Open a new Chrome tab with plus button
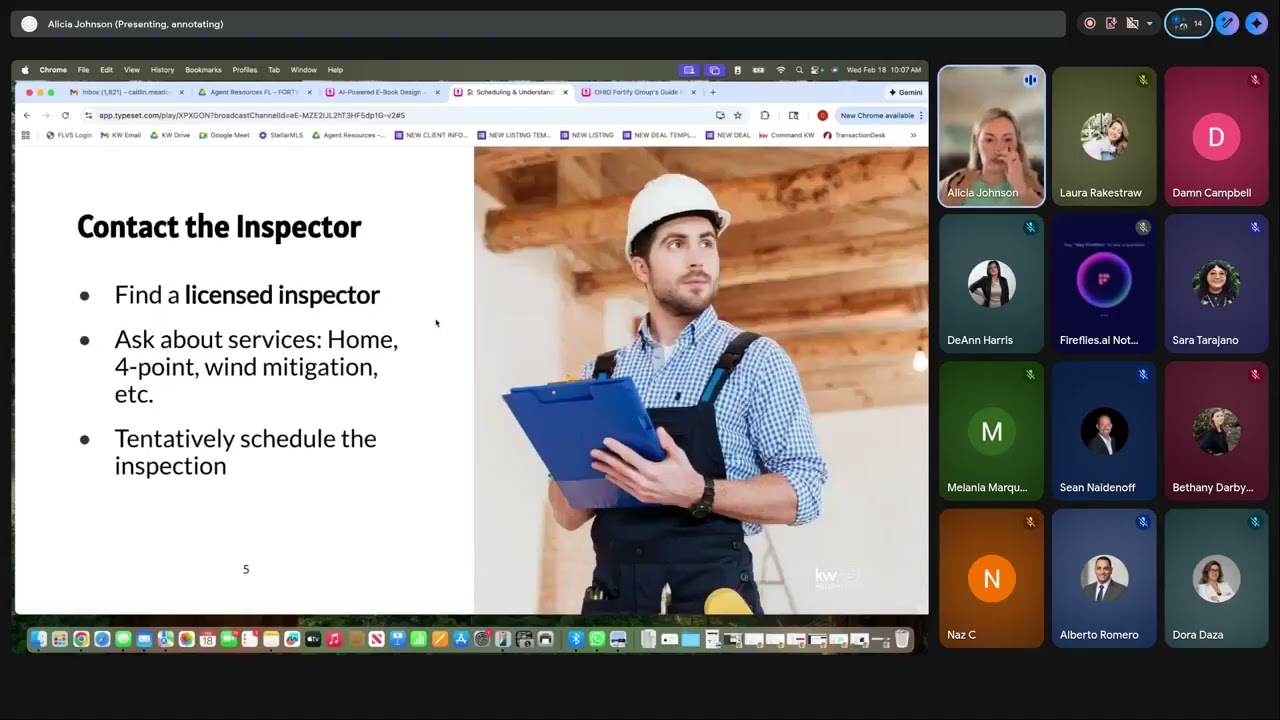This screenshot has width=1280, height=720. point(713,92)
